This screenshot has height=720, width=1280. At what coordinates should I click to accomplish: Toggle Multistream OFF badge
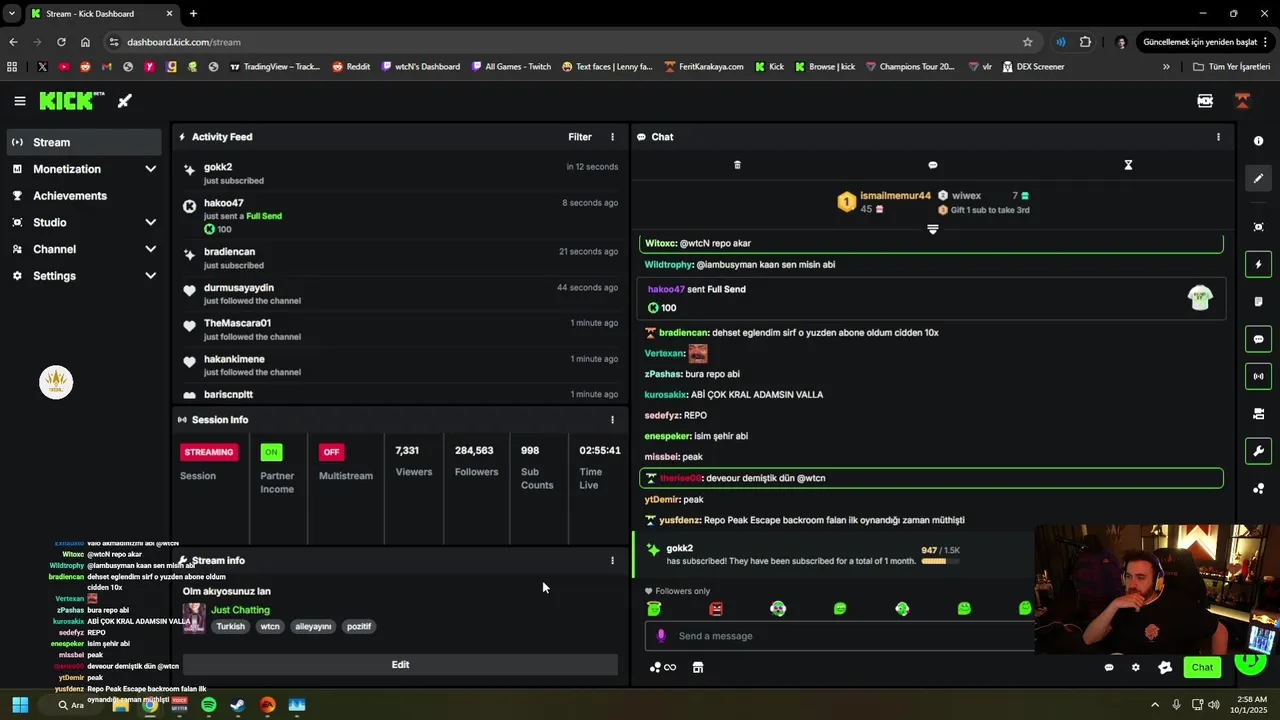331,452
